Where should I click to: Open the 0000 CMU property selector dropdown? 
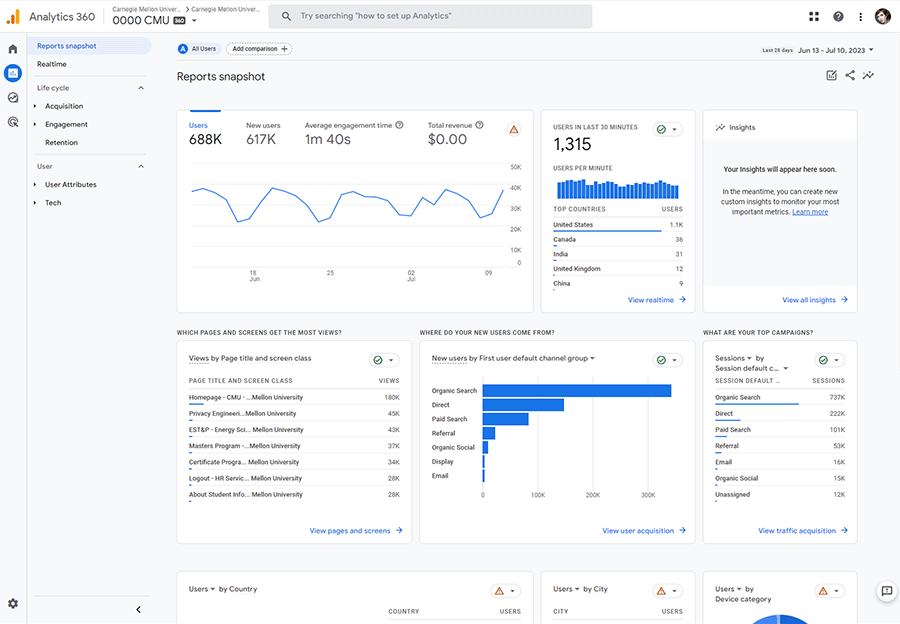pos(194,21)
